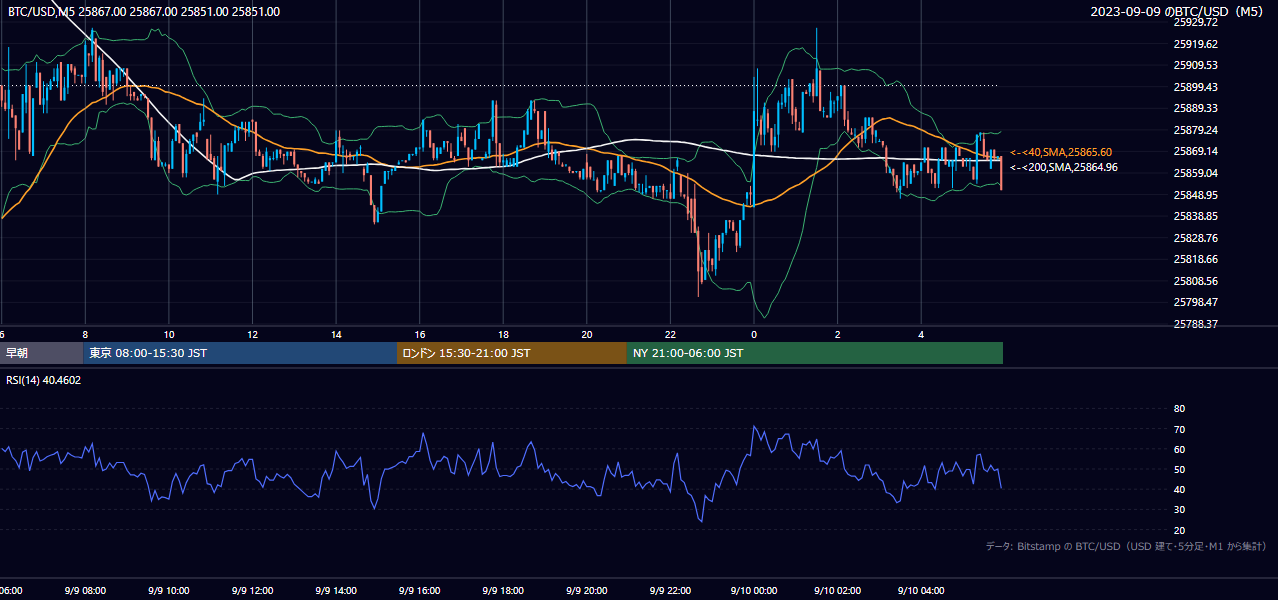1278x600 pixels.
Task: Click the BTC/USD,M5 OHLC header text
Action: pyautogui.click(x=144, y=12)
